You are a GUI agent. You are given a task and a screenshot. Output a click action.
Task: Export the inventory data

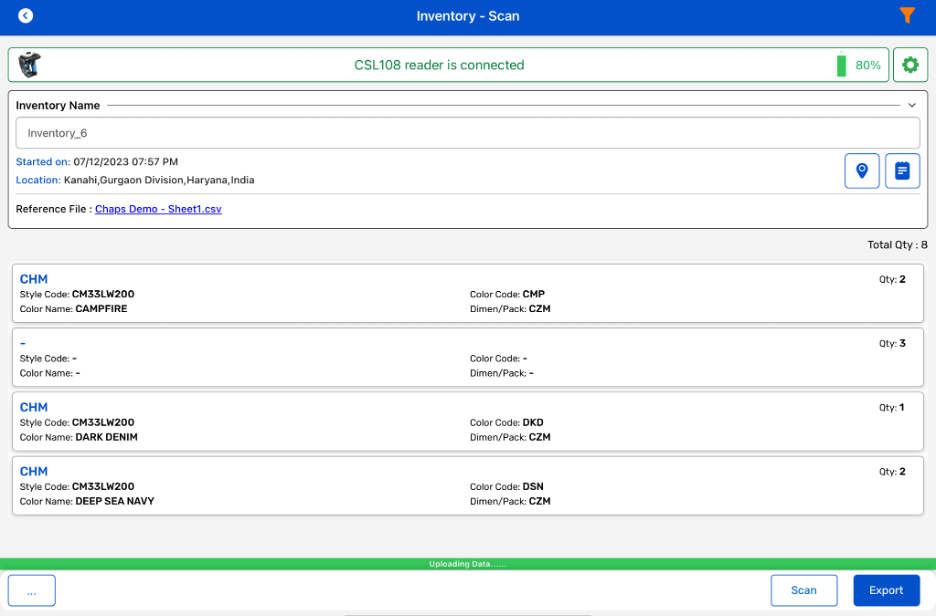point(886,590)
